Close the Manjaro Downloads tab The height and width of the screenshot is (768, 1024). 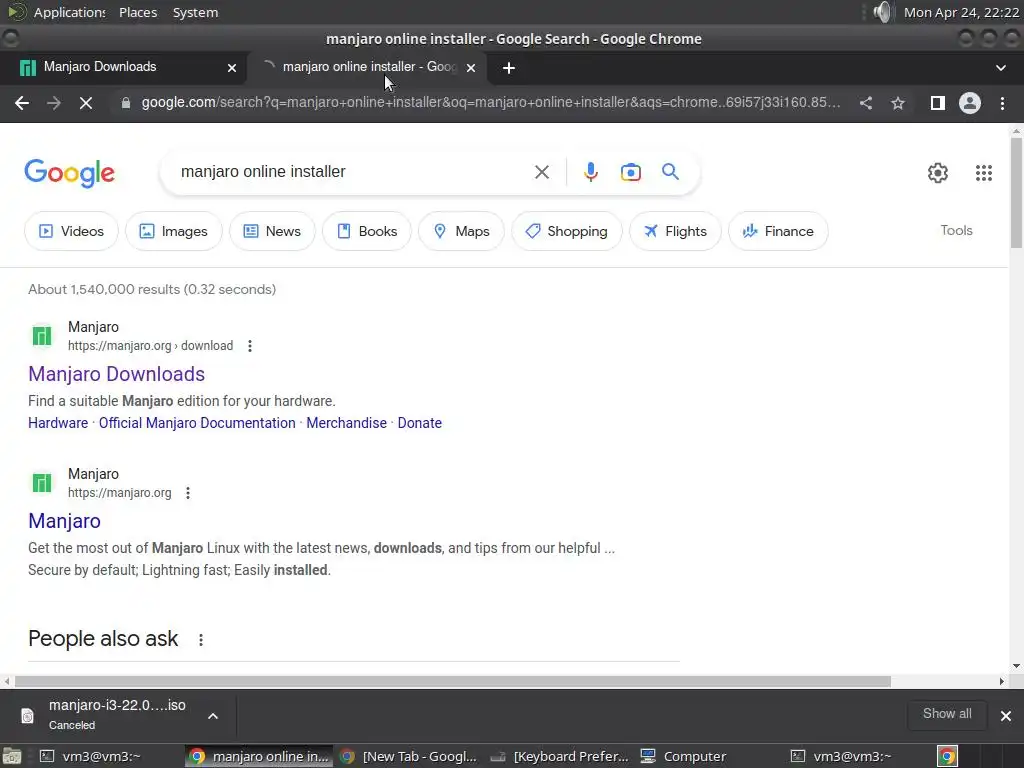(x=232, y=68)
